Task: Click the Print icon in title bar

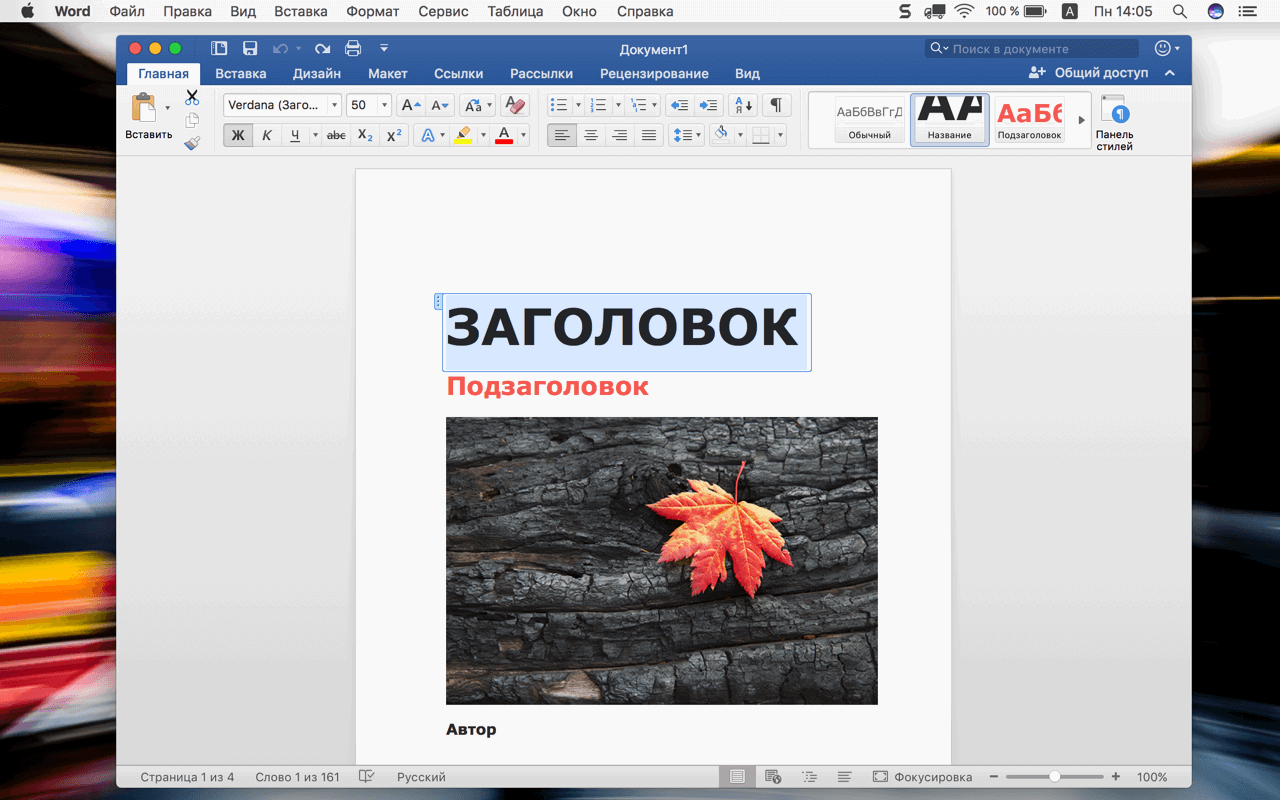Action: (x=353, y=48)
